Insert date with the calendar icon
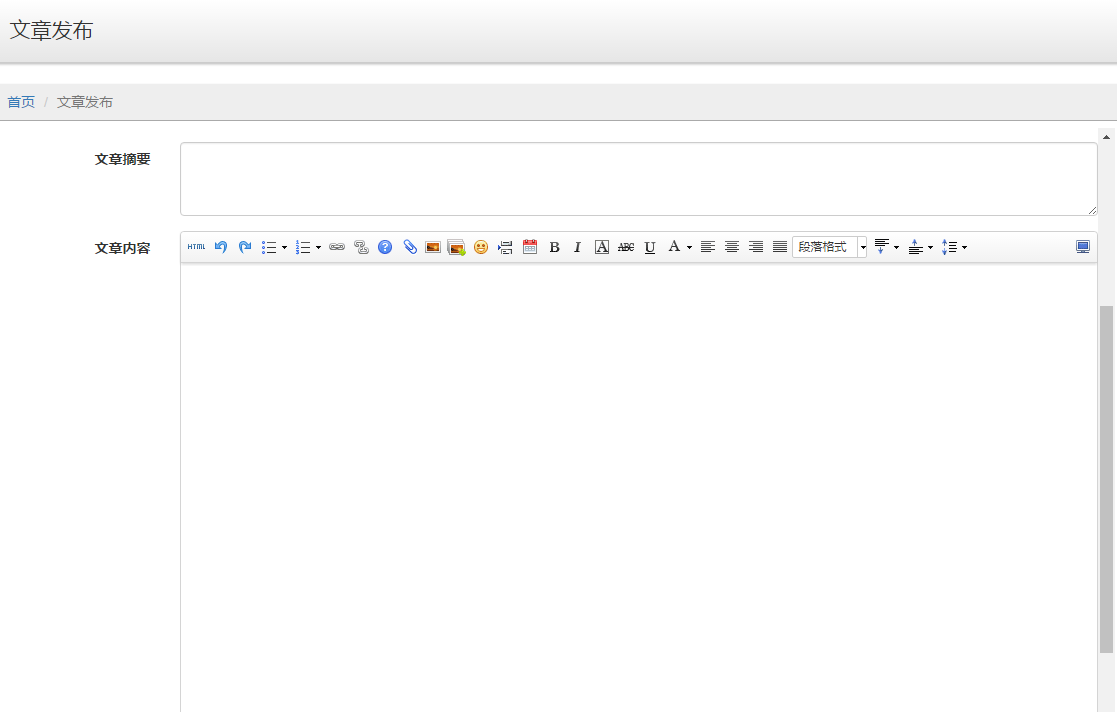Screen dimensions: 1117x712 (529, 247)
